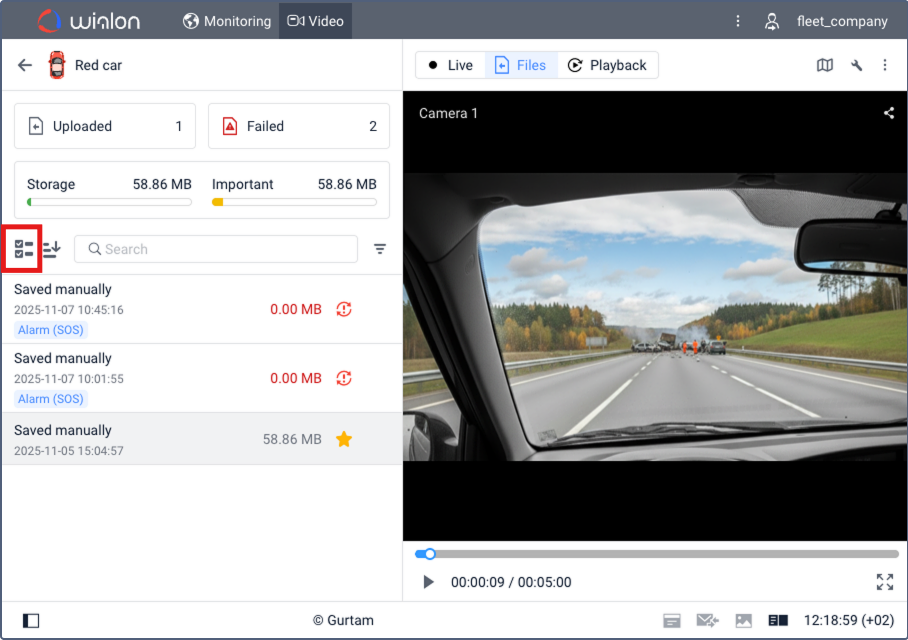Play the video recording

point(429,582)
